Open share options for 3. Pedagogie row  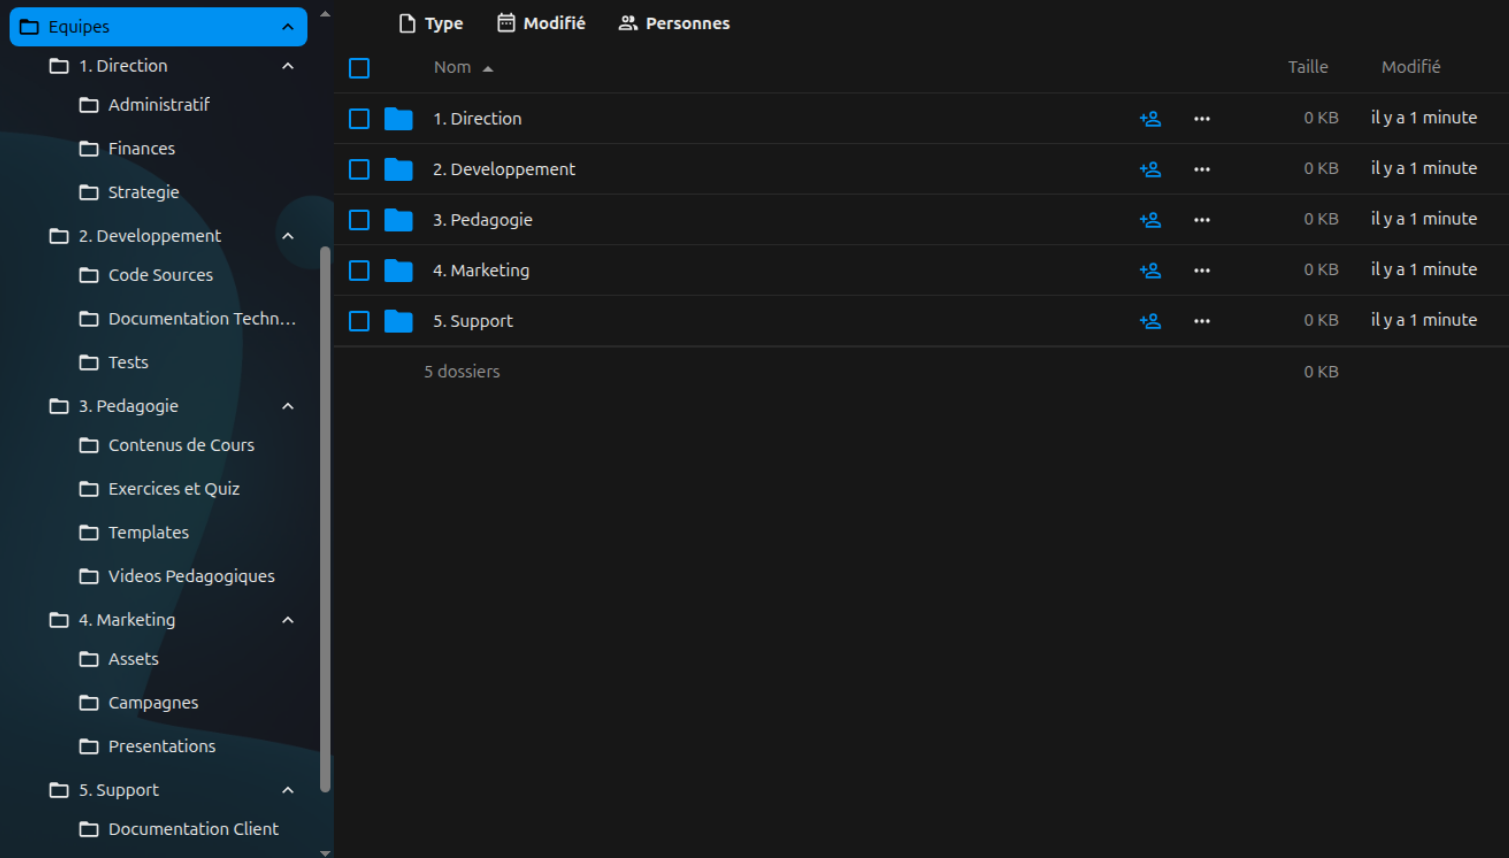tap(1150, 220)
